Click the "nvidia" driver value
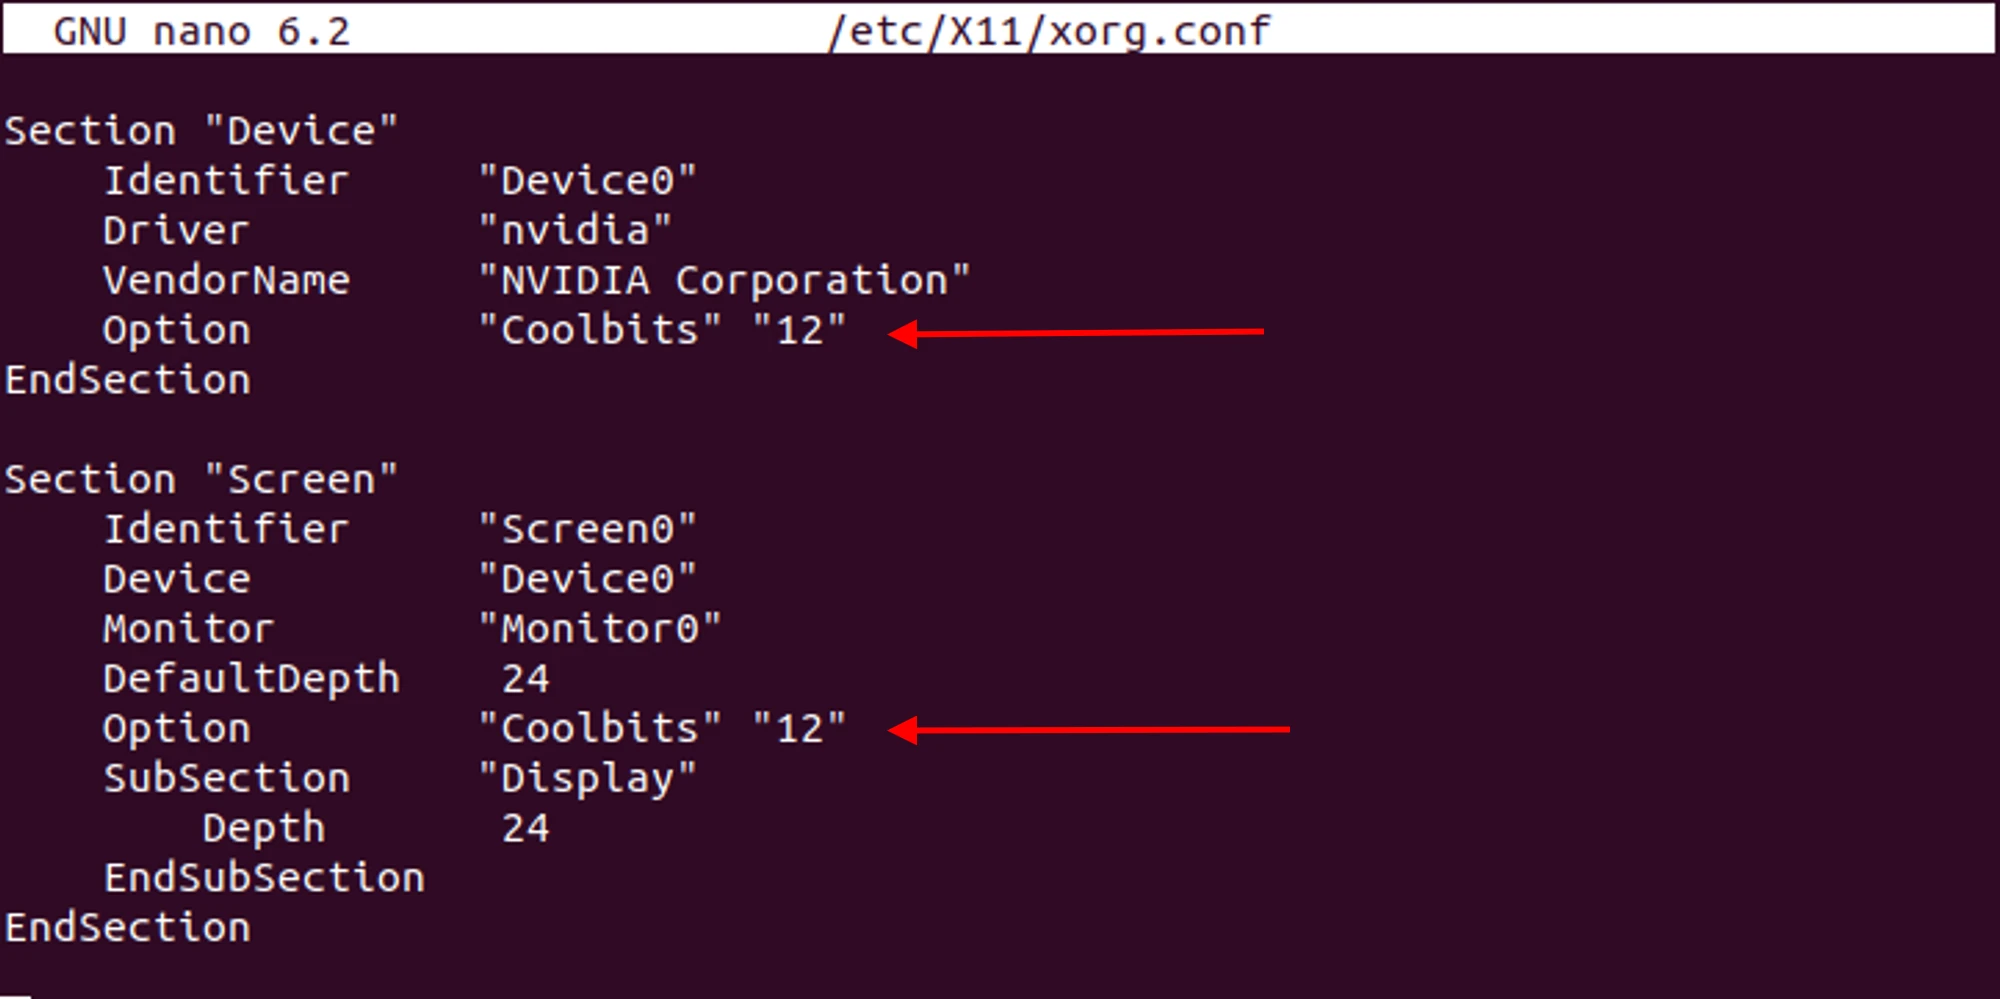 [x=575, y=231]
